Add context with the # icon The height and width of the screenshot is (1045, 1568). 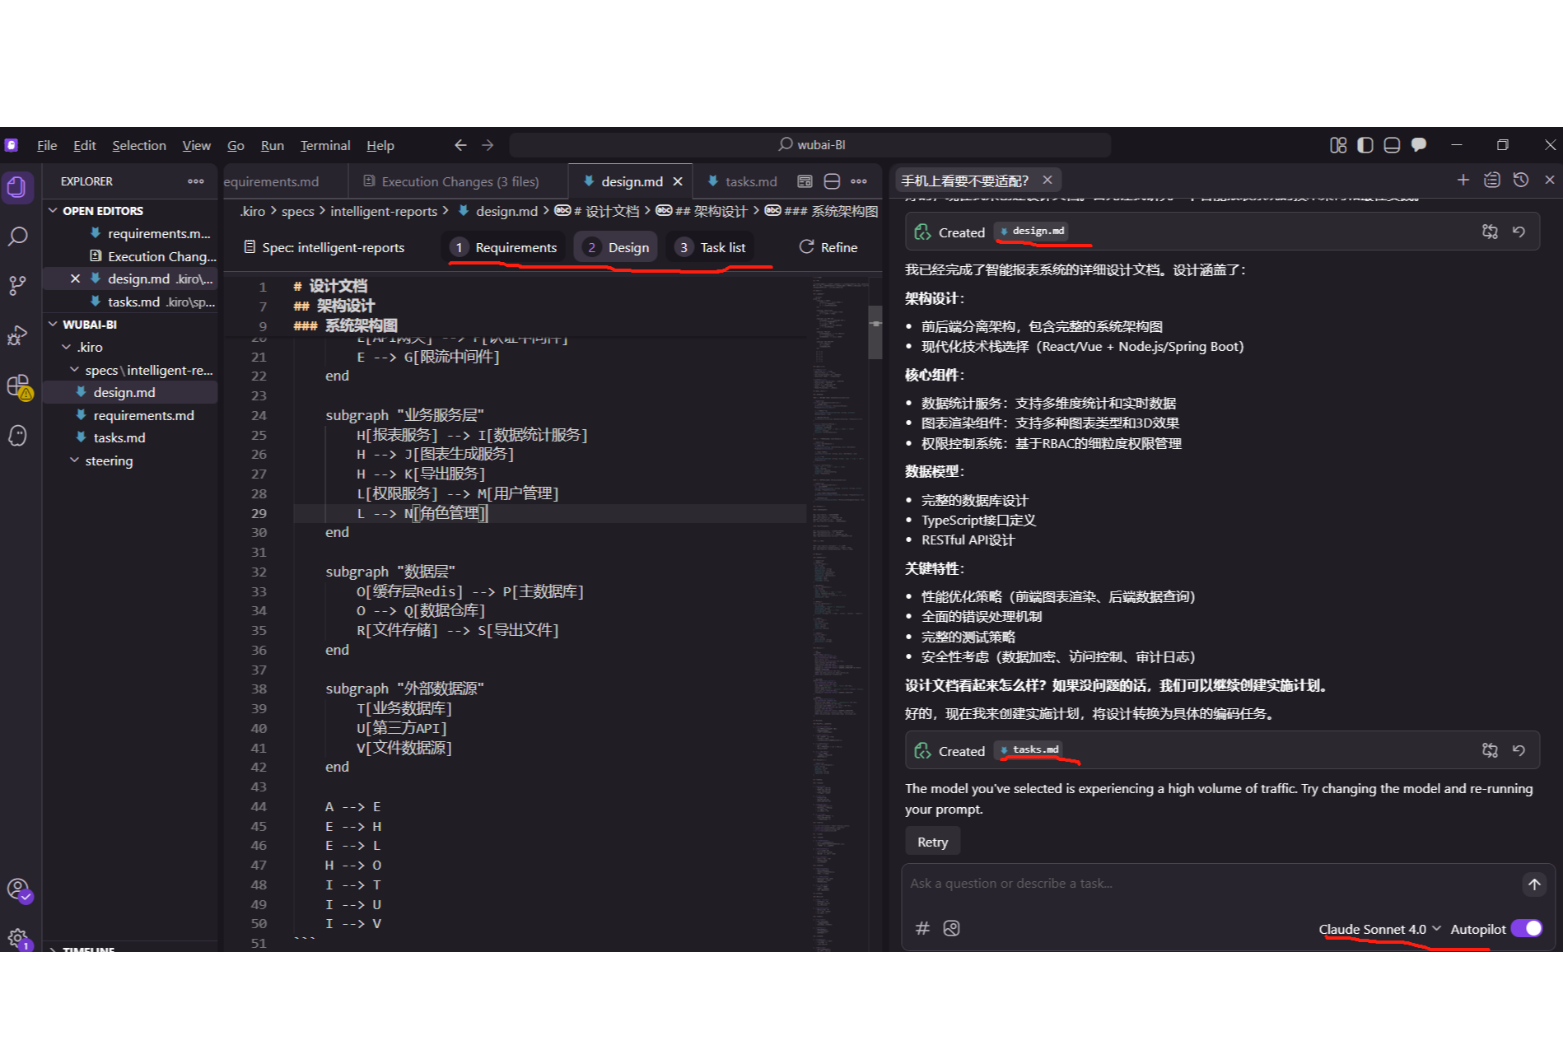click(923, 928)
